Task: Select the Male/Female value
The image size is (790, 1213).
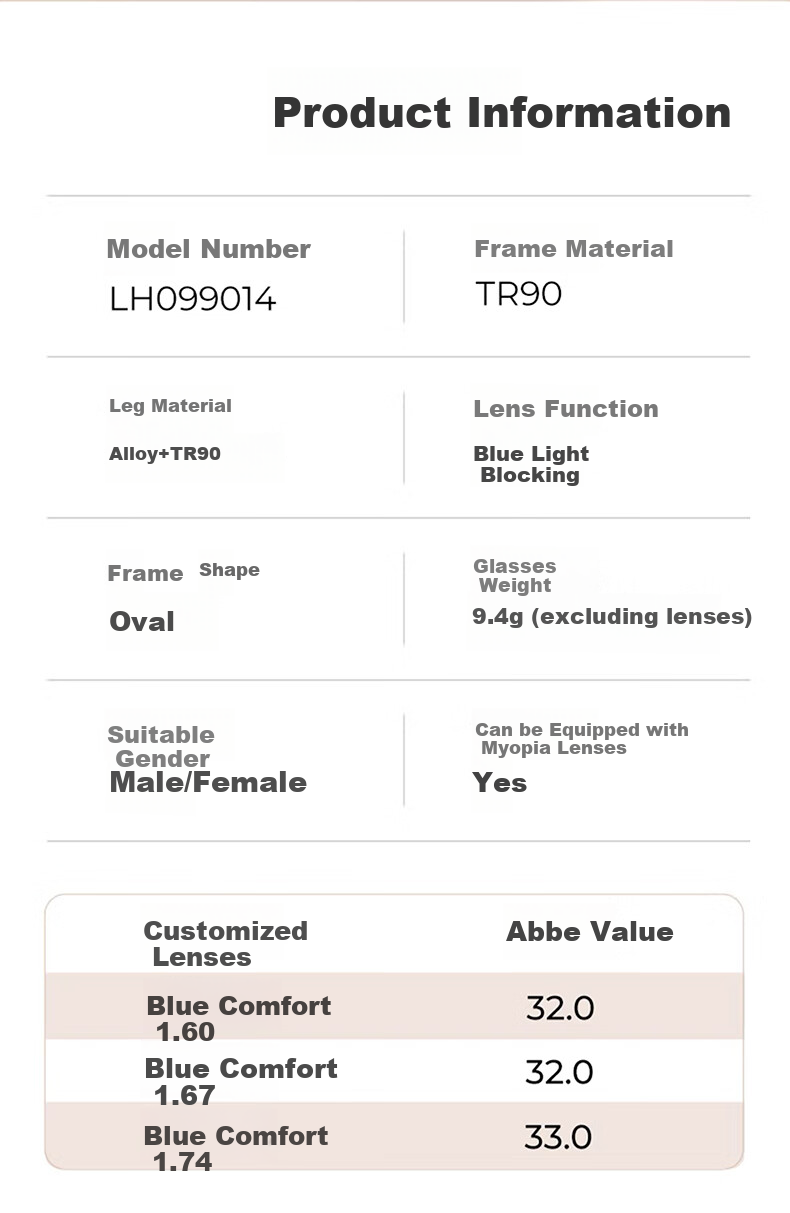Action: 208,783
